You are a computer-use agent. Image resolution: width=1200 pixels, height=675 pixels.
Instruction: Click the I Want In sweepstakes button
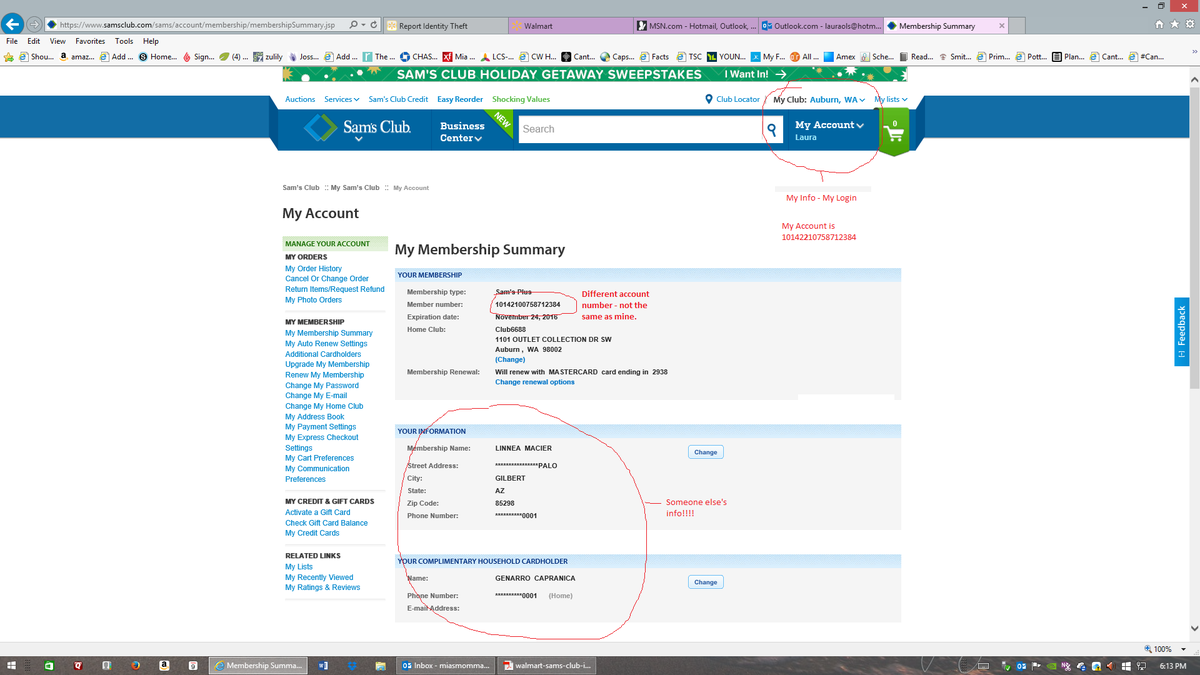754,74
